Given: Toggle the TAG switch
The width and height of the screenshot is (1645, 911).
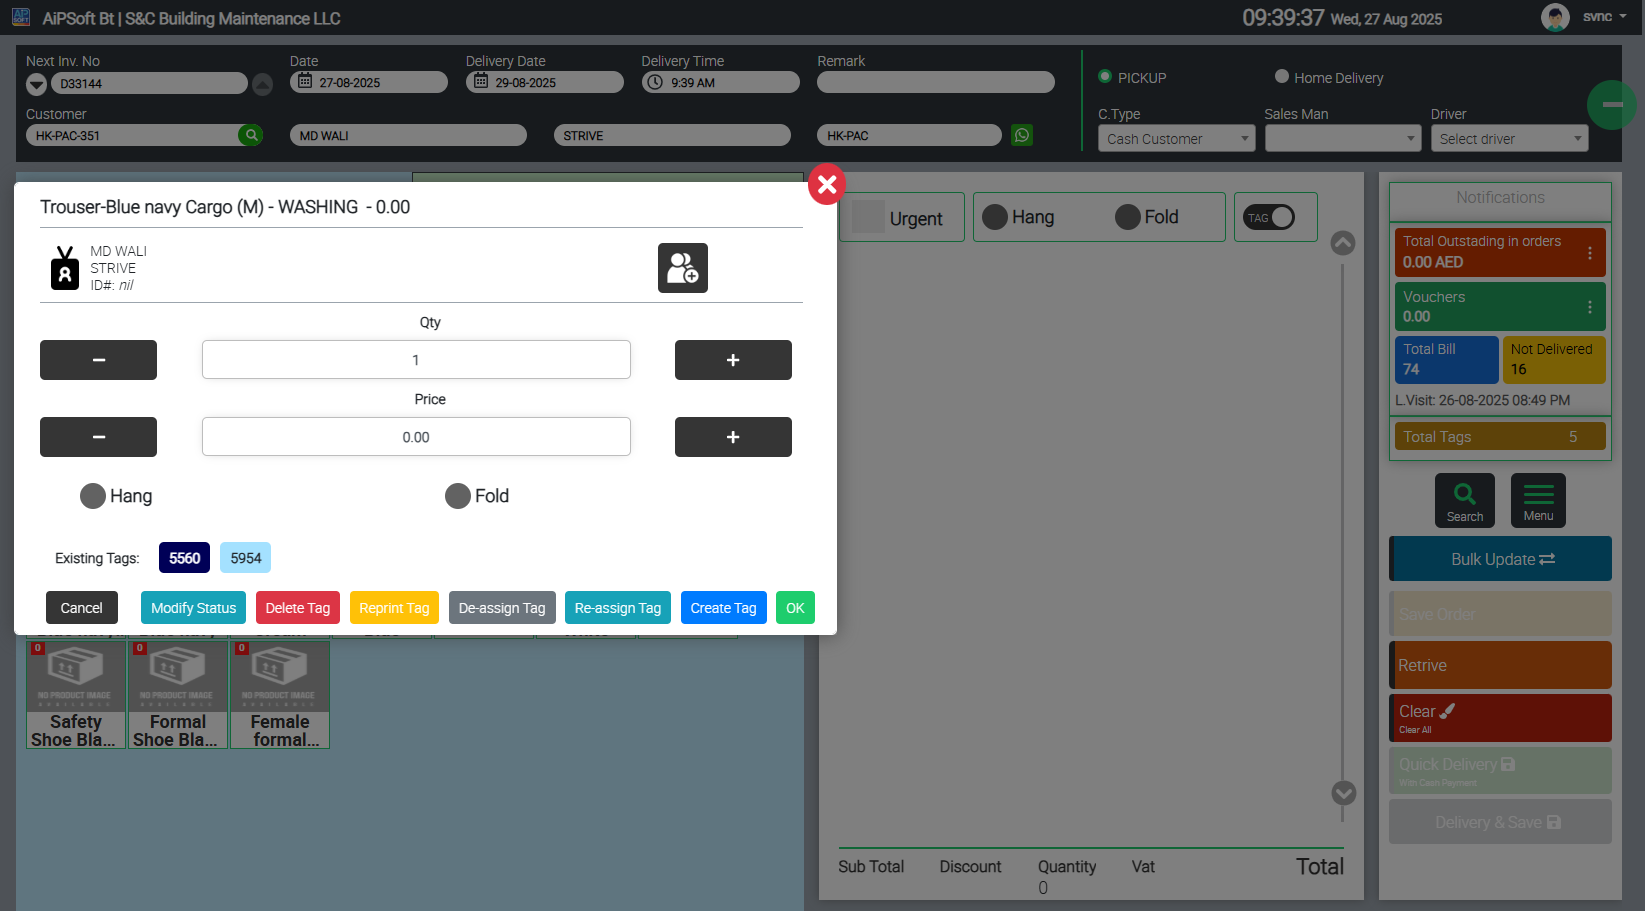Looking at the screenshot, I should pyautogui.click(x=1269, y=217).
